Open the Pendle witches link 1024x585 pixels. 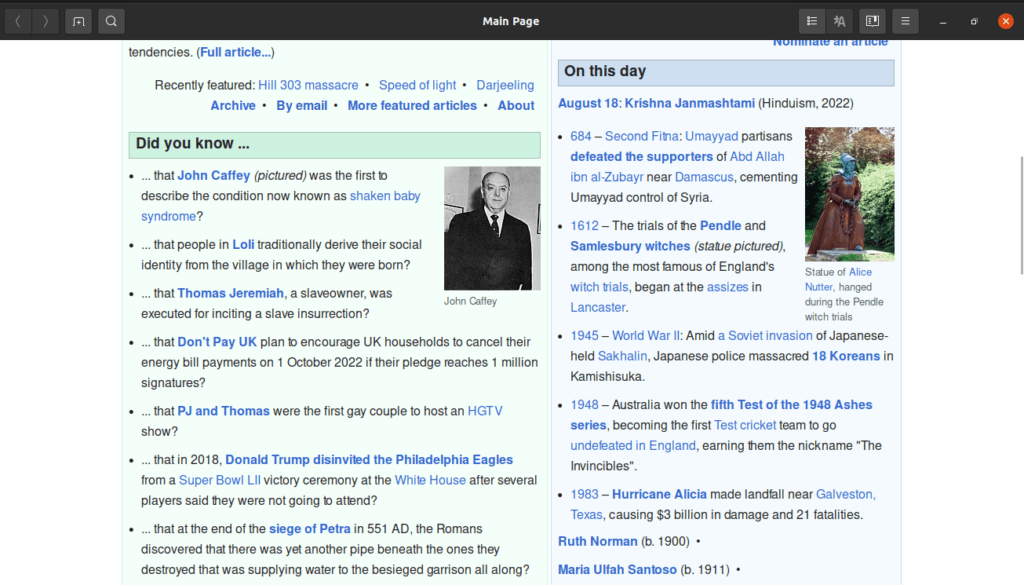(720, 226)
